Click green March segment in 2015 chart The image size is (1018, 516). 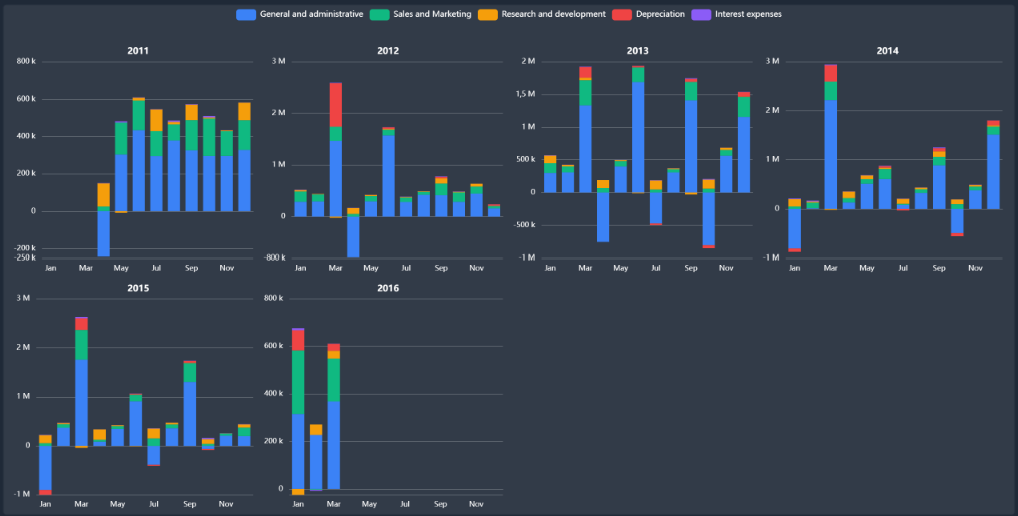coord(81,345)
